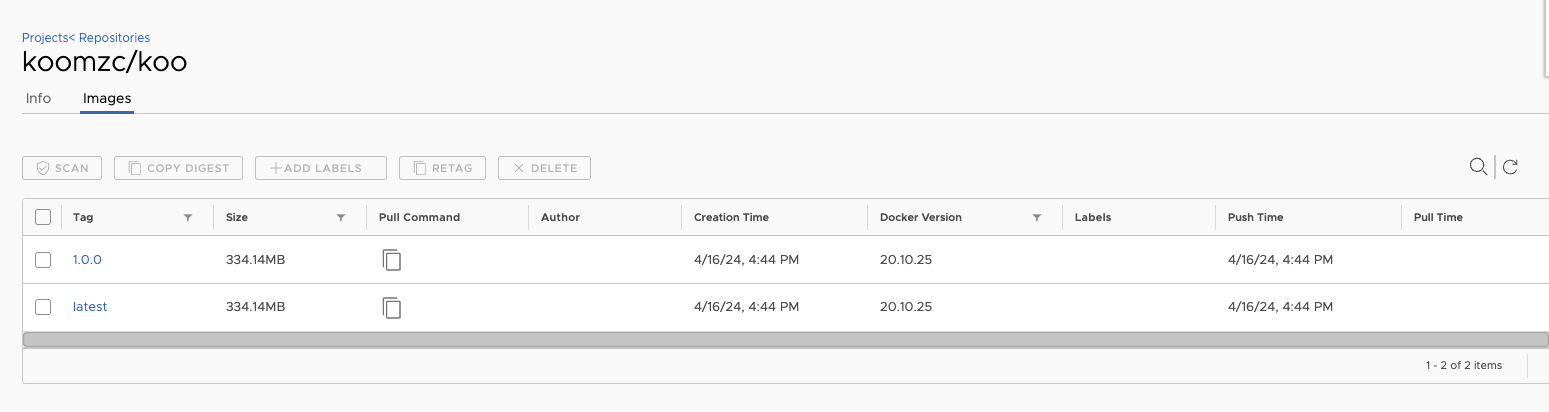The width and height of the screenshot is (1549, 412).
Task: Toggle the select-all checkbox in header
Action: pos(43,217)
